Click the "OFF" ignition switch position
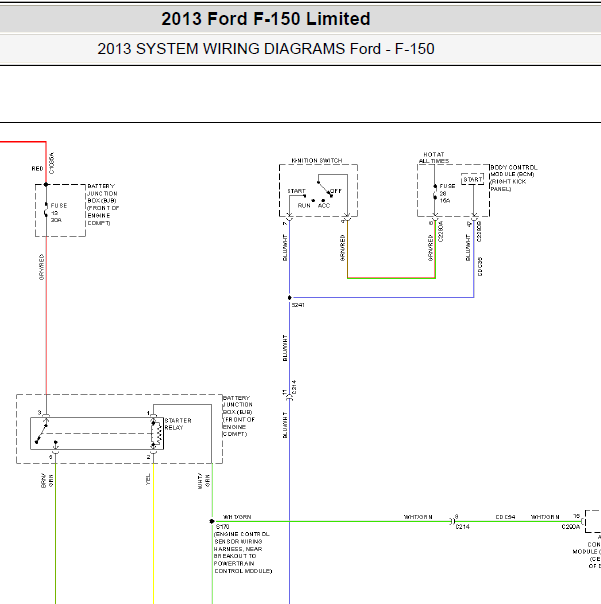This screenshot has width=601, height=604. click(336, 191)
